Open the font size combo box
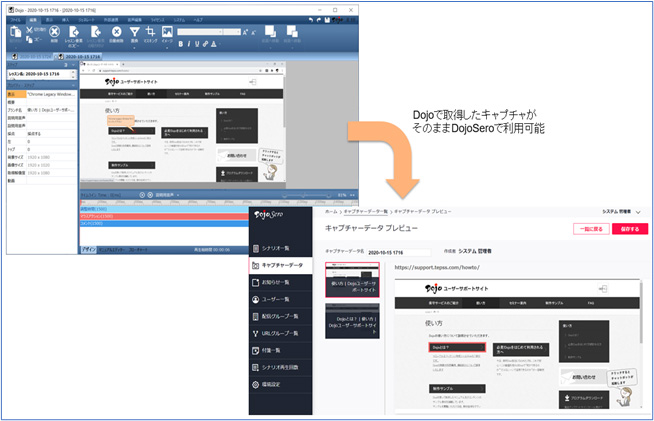The image size is (654, 421). (x=232, y=32)
